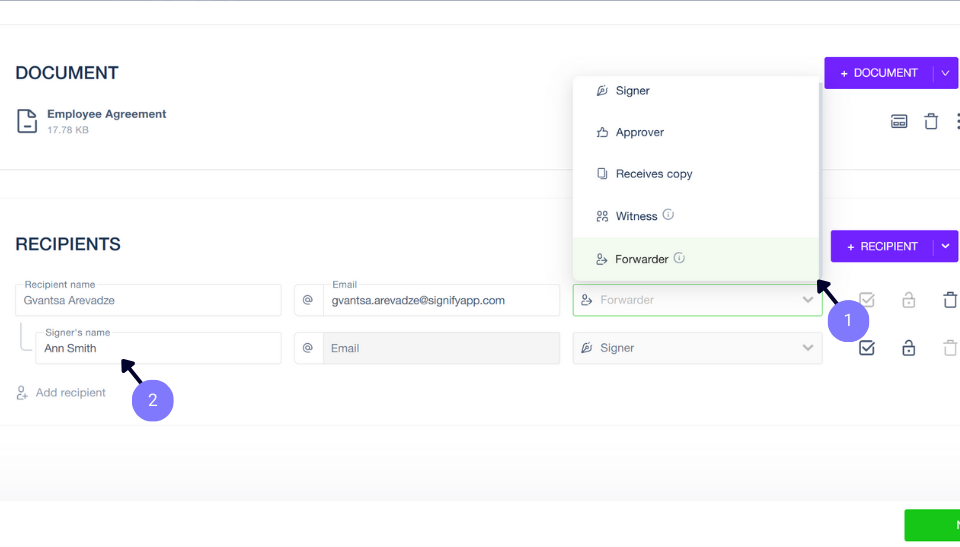Click the empty Email field in Ann Smith row

441,348
